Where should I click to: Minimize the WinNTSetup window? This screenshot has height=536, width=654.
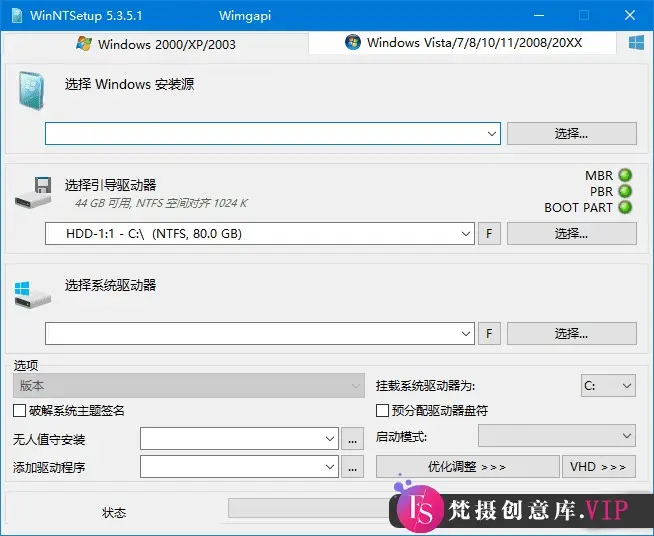(539, 15)
